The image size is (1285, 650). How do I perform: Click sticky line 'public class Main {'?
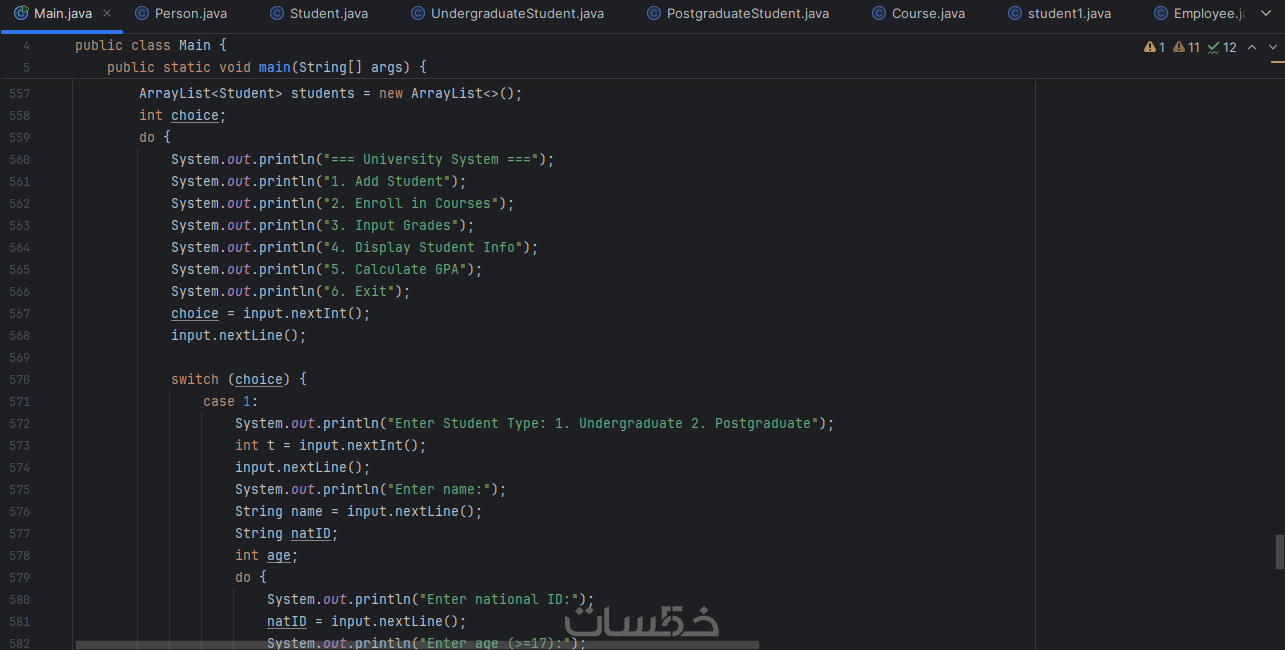coord(151,46)
